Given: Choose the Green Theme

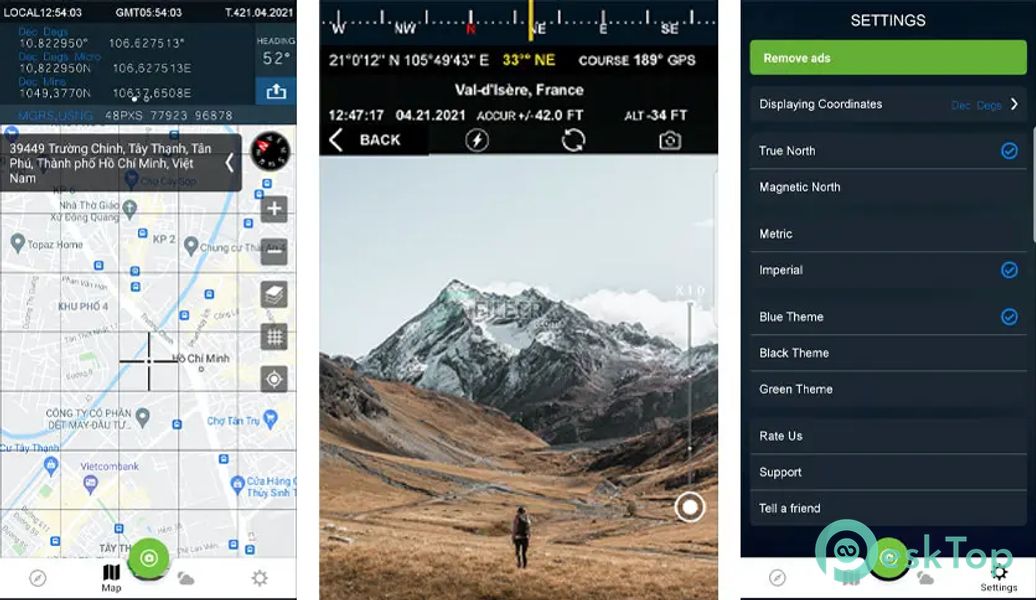Looking at the screenshot, I should click(888, 389).
